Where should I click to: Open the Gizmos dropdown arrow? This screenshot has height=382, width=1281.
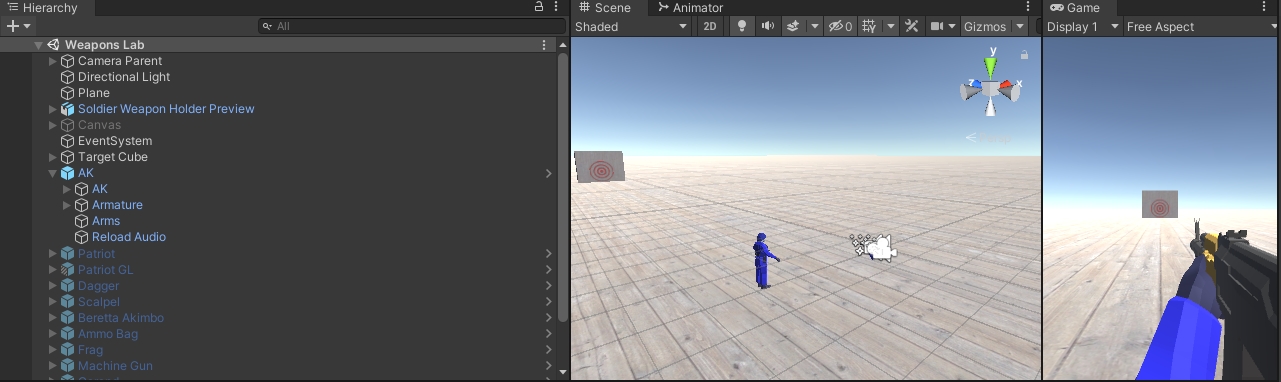click(1020, 27)
